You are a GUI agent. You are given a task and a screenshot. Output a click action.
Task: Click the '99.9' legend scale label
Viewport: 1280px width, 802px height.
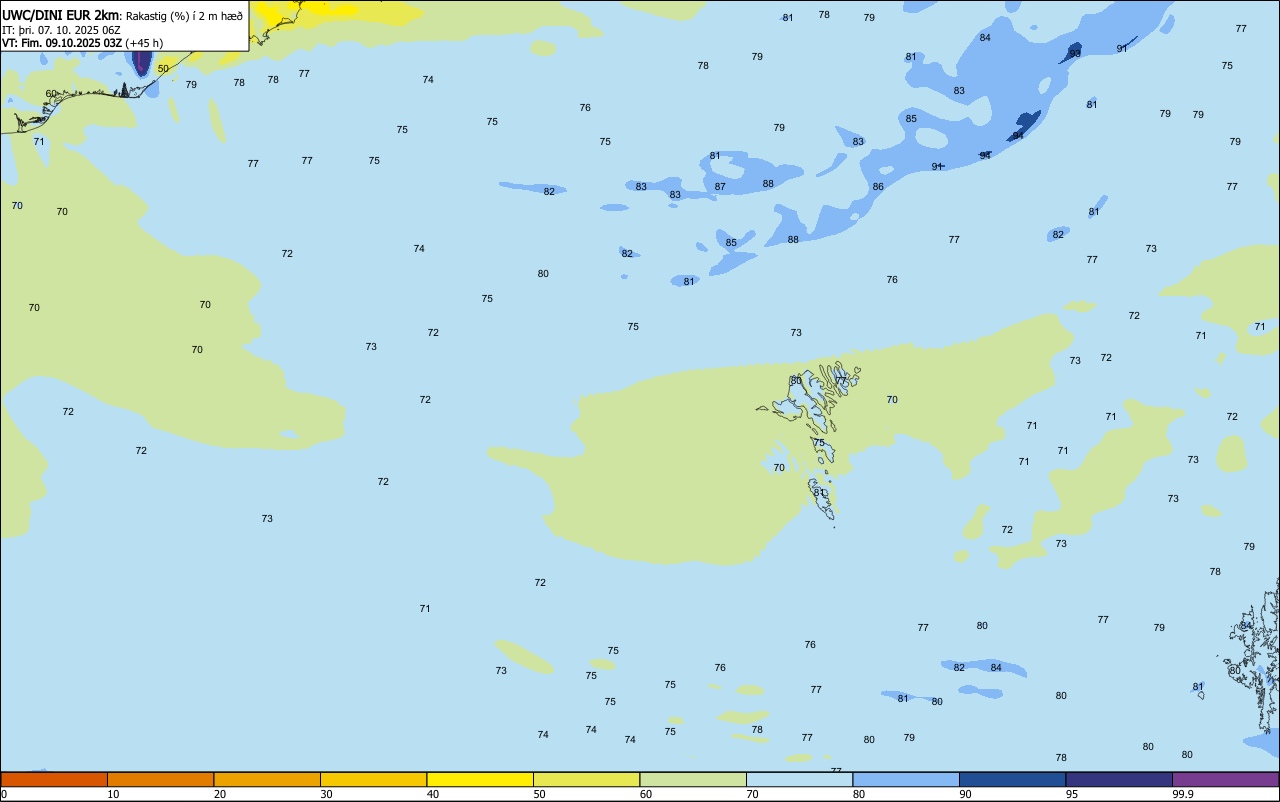[x=1183, y=794]
